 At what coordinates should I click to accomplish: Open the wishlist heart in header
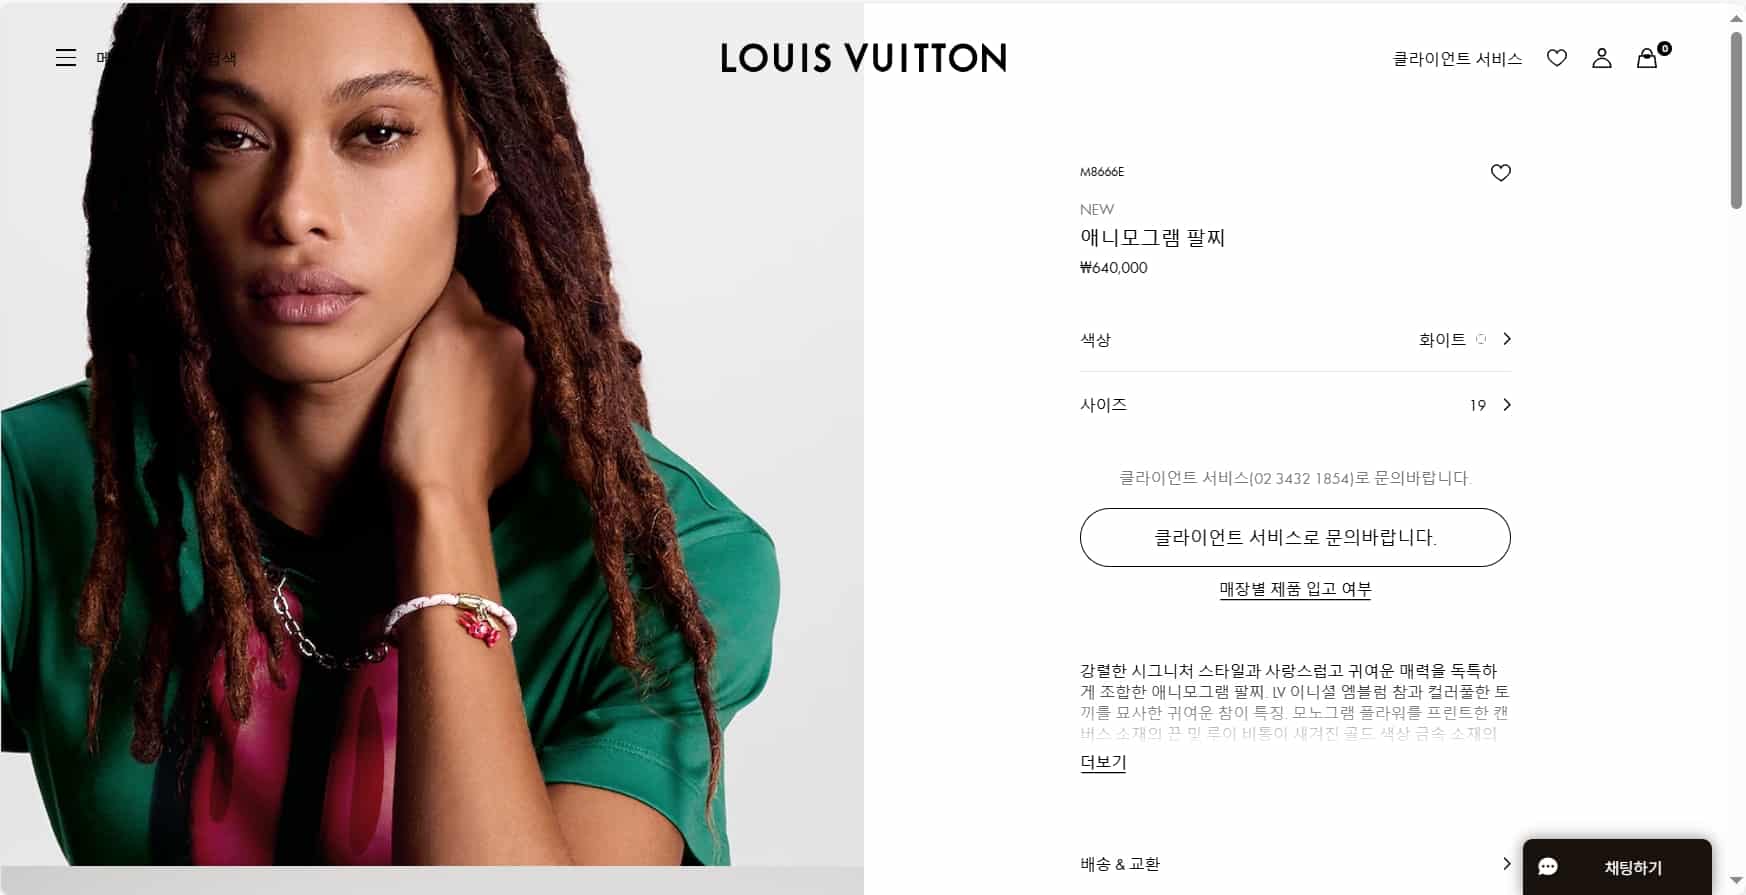[1557, 58]
